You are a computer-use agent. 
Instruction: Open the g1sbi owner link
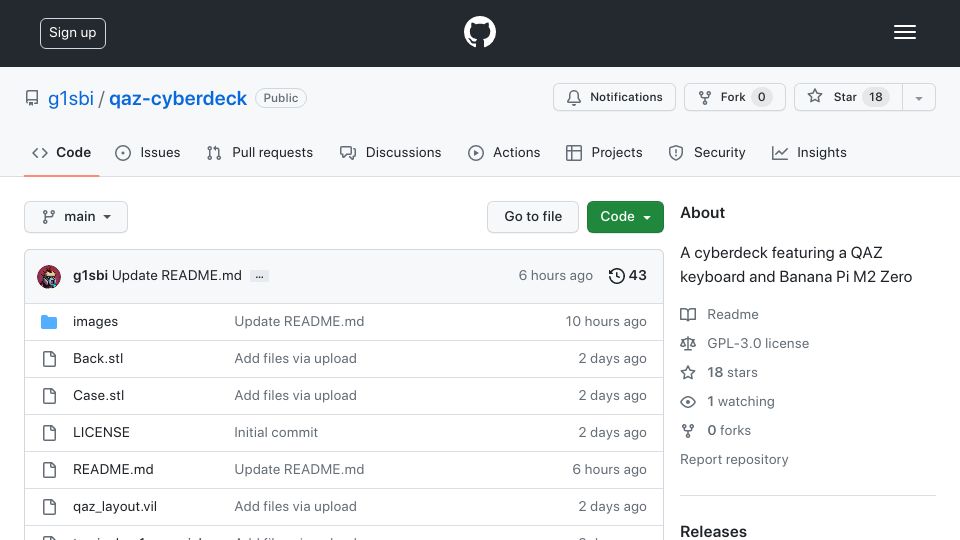click(71, 99)
